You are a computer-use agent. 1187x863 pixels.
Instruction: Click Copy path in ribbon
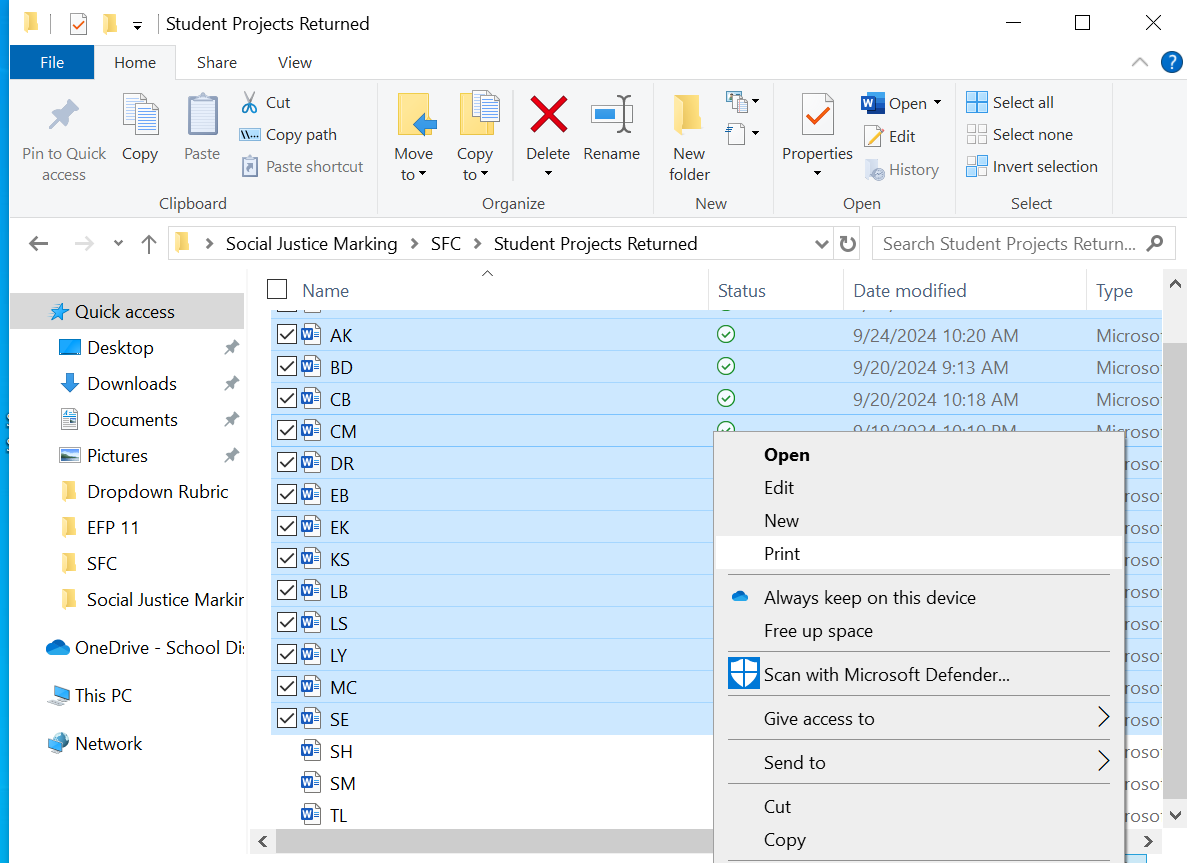pos(288,135)
